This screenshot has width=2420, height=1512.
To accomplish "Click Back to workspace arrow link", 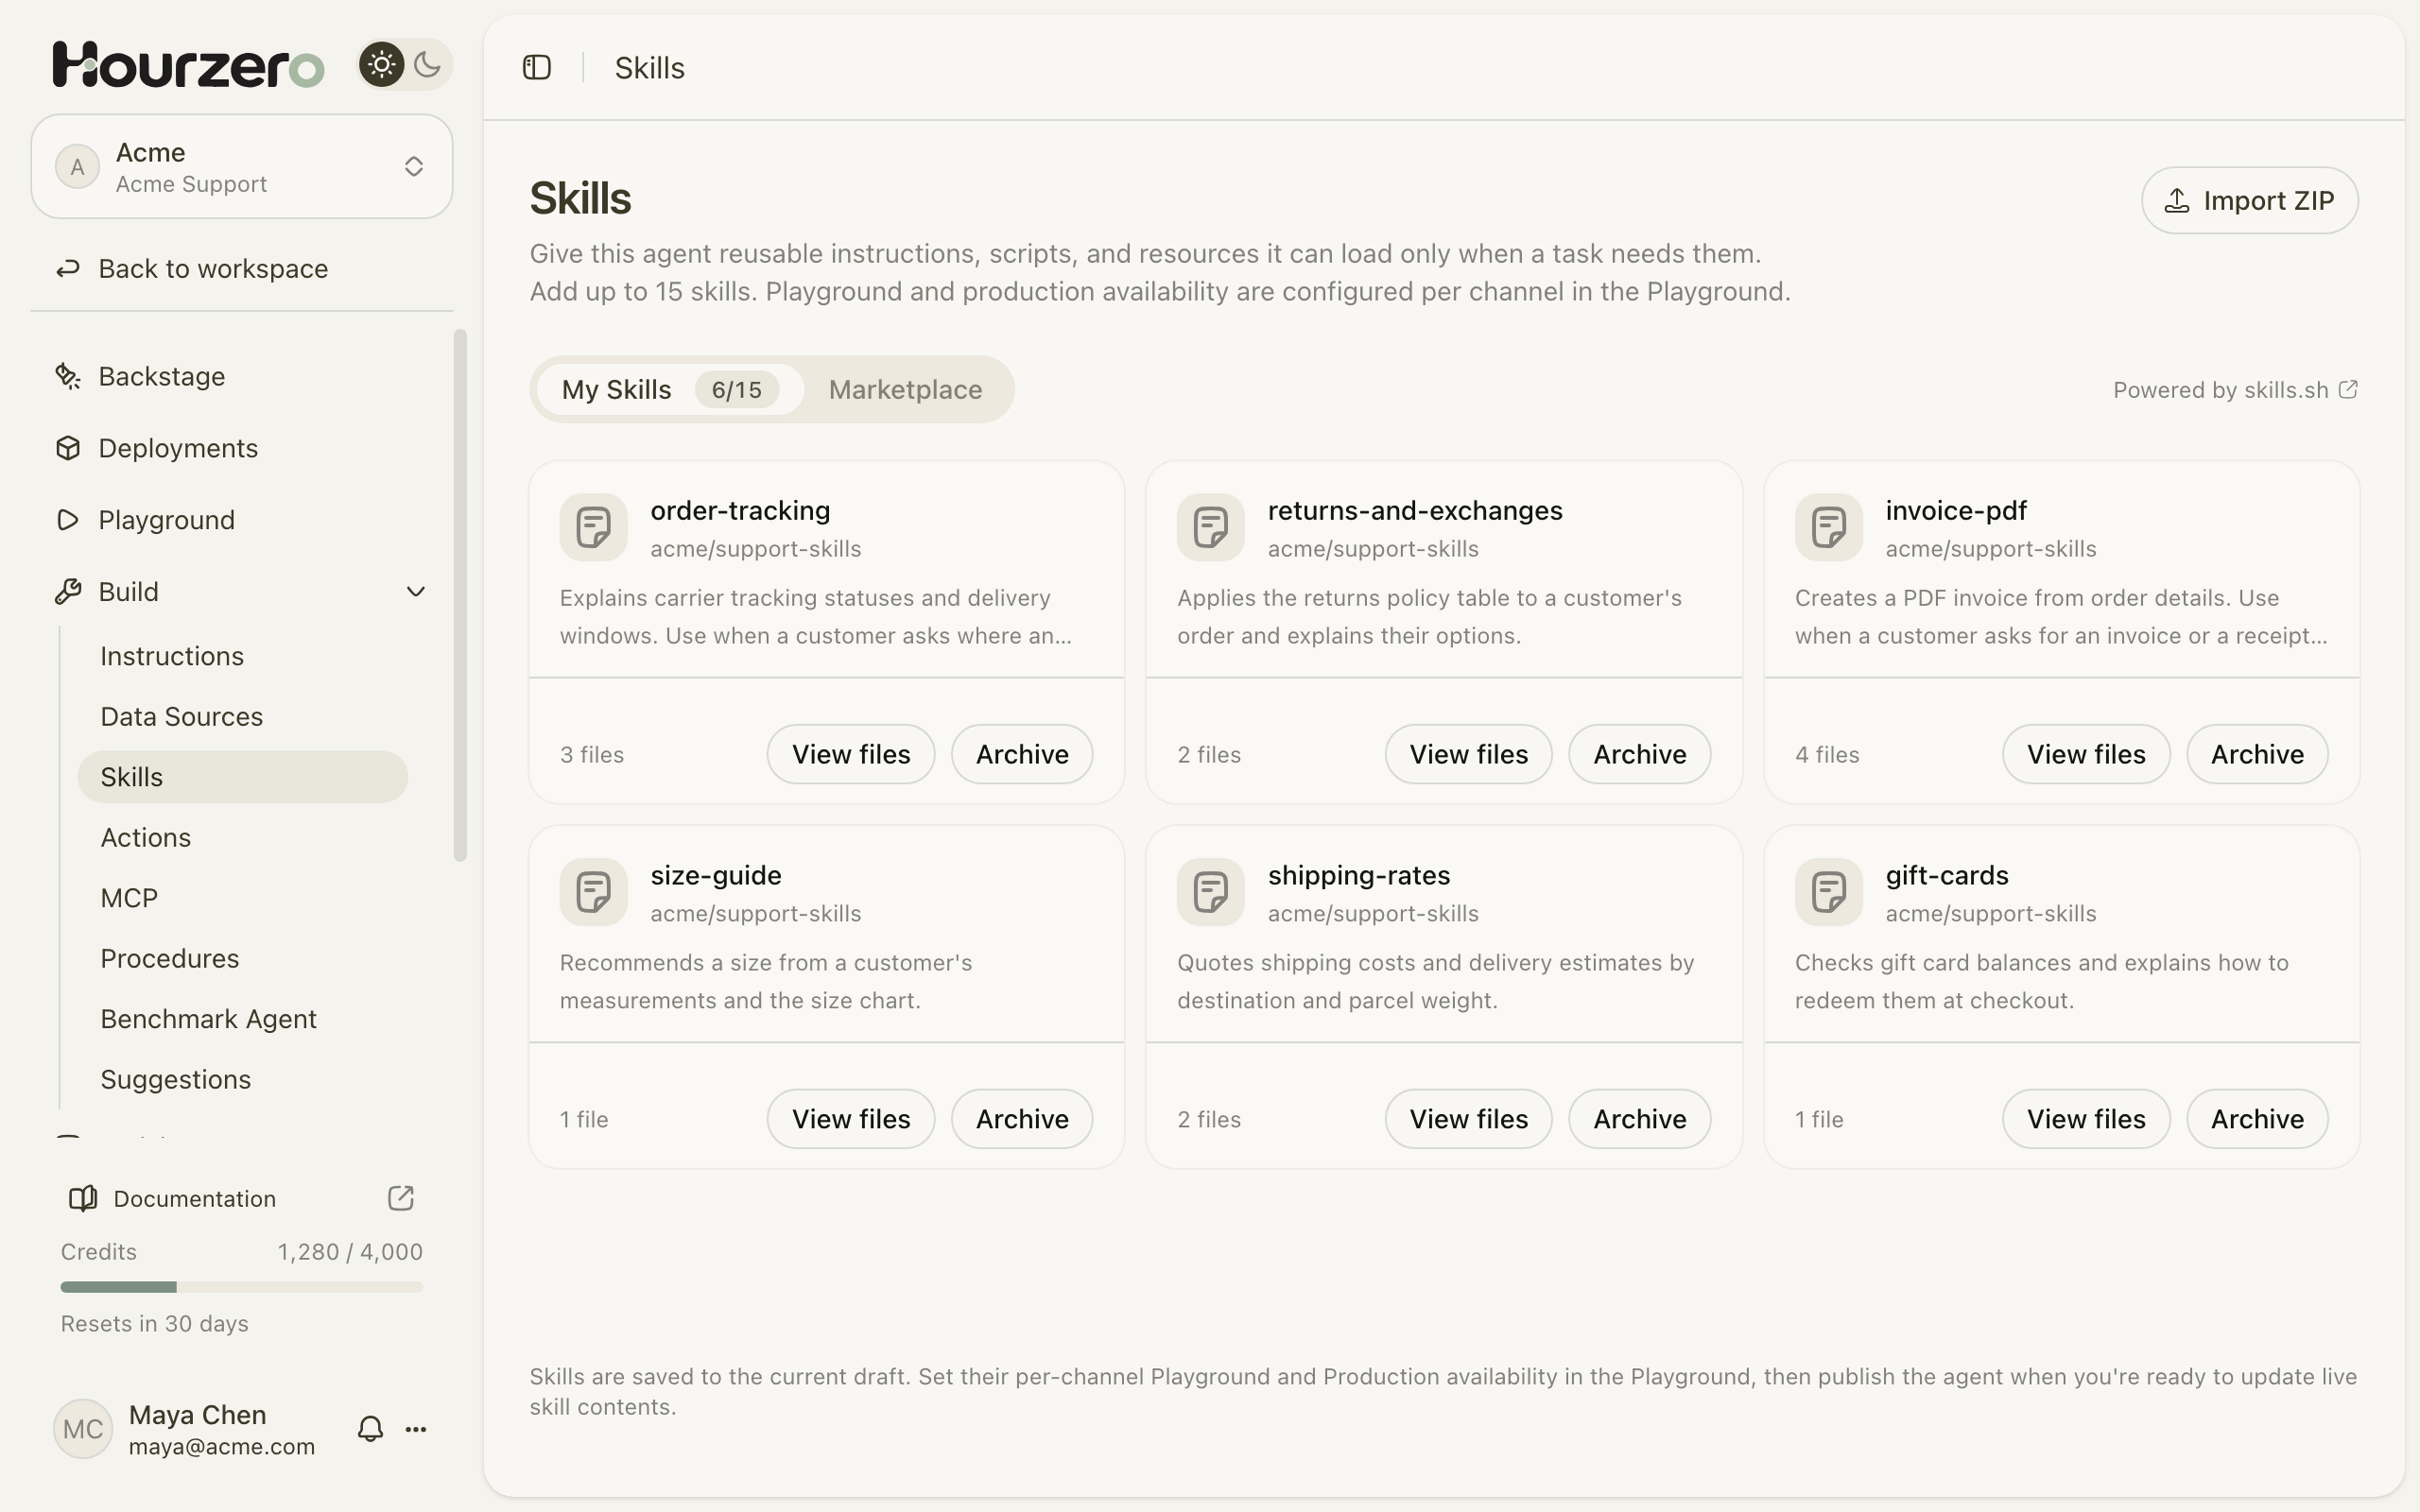I will (191, 268).
